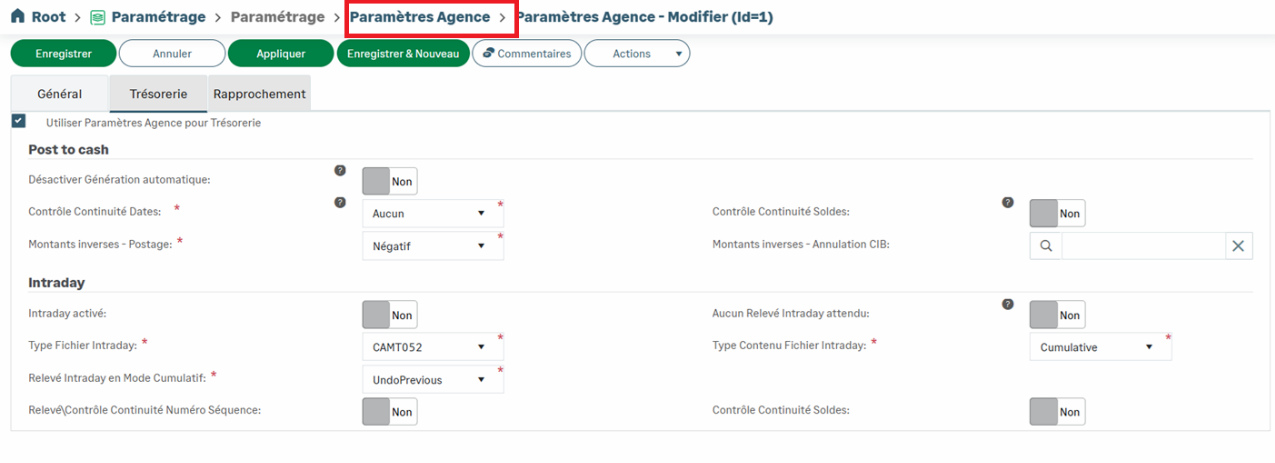Click help icon beside Contrôle Continuité Dates
Viewport: 1275px width, 463px height.
point(340,203)
